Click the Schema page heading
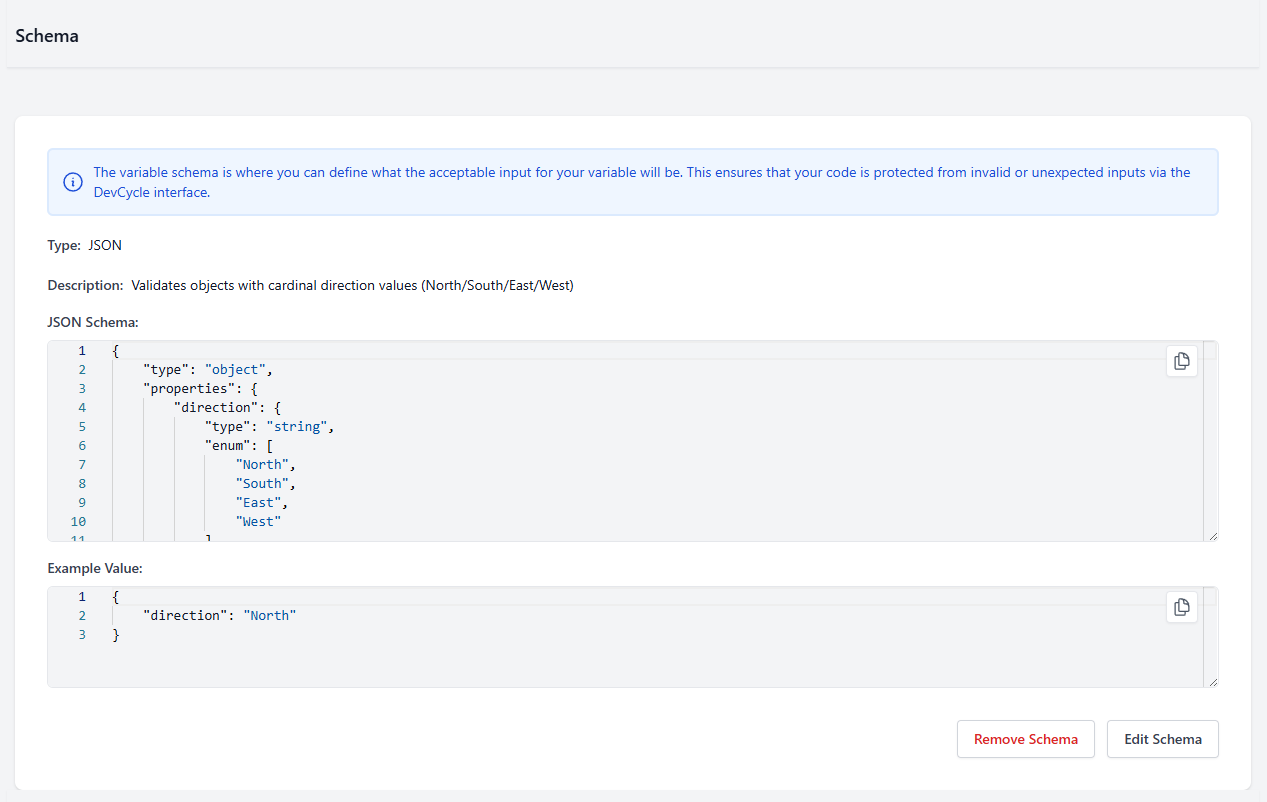1267x802 pixels. [x=47, y=35]
